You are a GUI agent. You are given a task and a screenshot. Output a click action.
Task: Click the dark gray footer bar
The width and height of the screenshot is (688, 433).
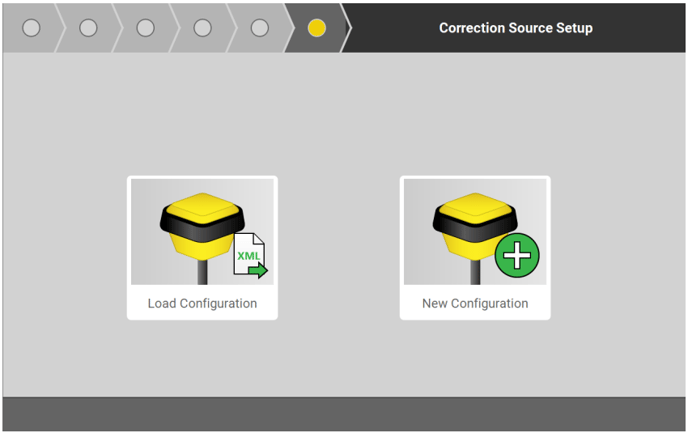(344, 413)
